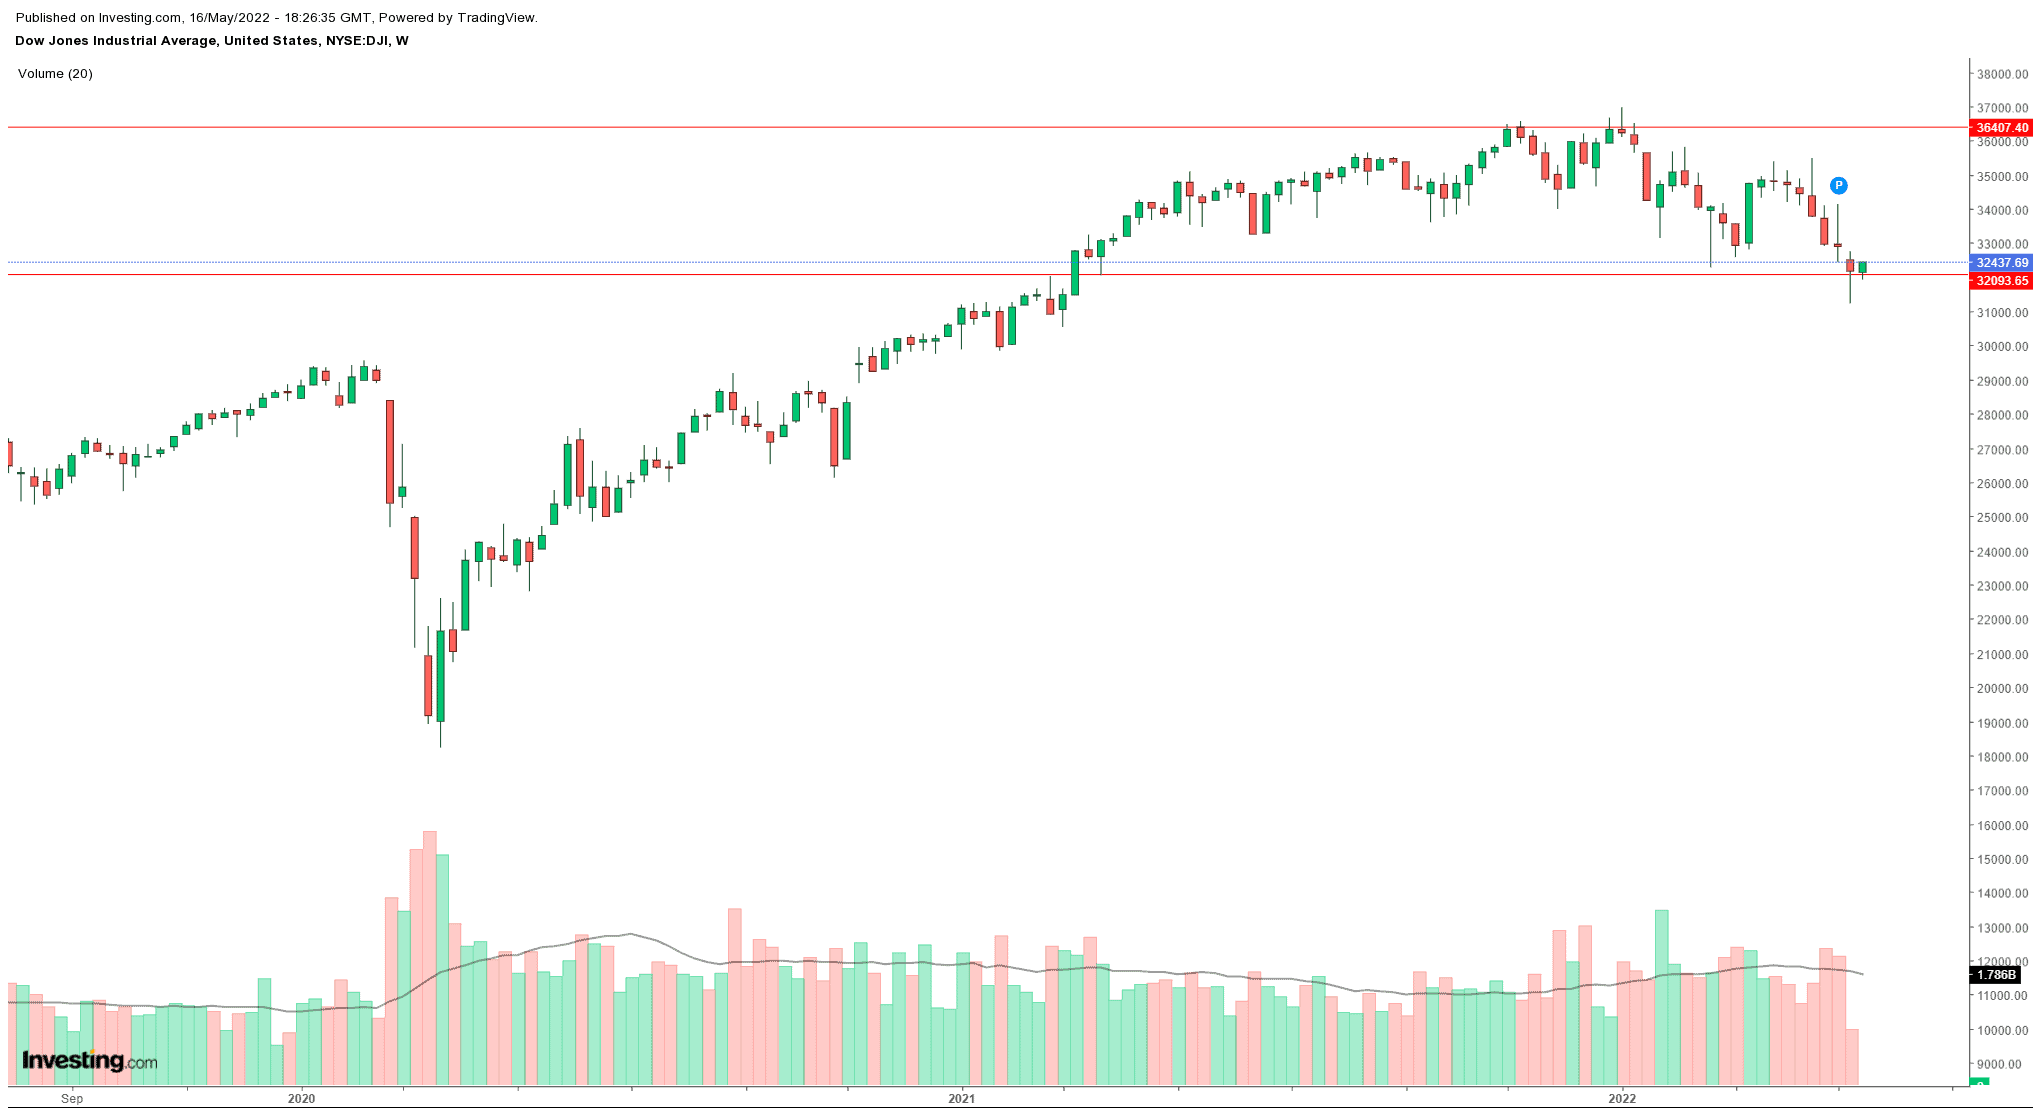Click the black 1.786B volume label

coord(1996,974)
